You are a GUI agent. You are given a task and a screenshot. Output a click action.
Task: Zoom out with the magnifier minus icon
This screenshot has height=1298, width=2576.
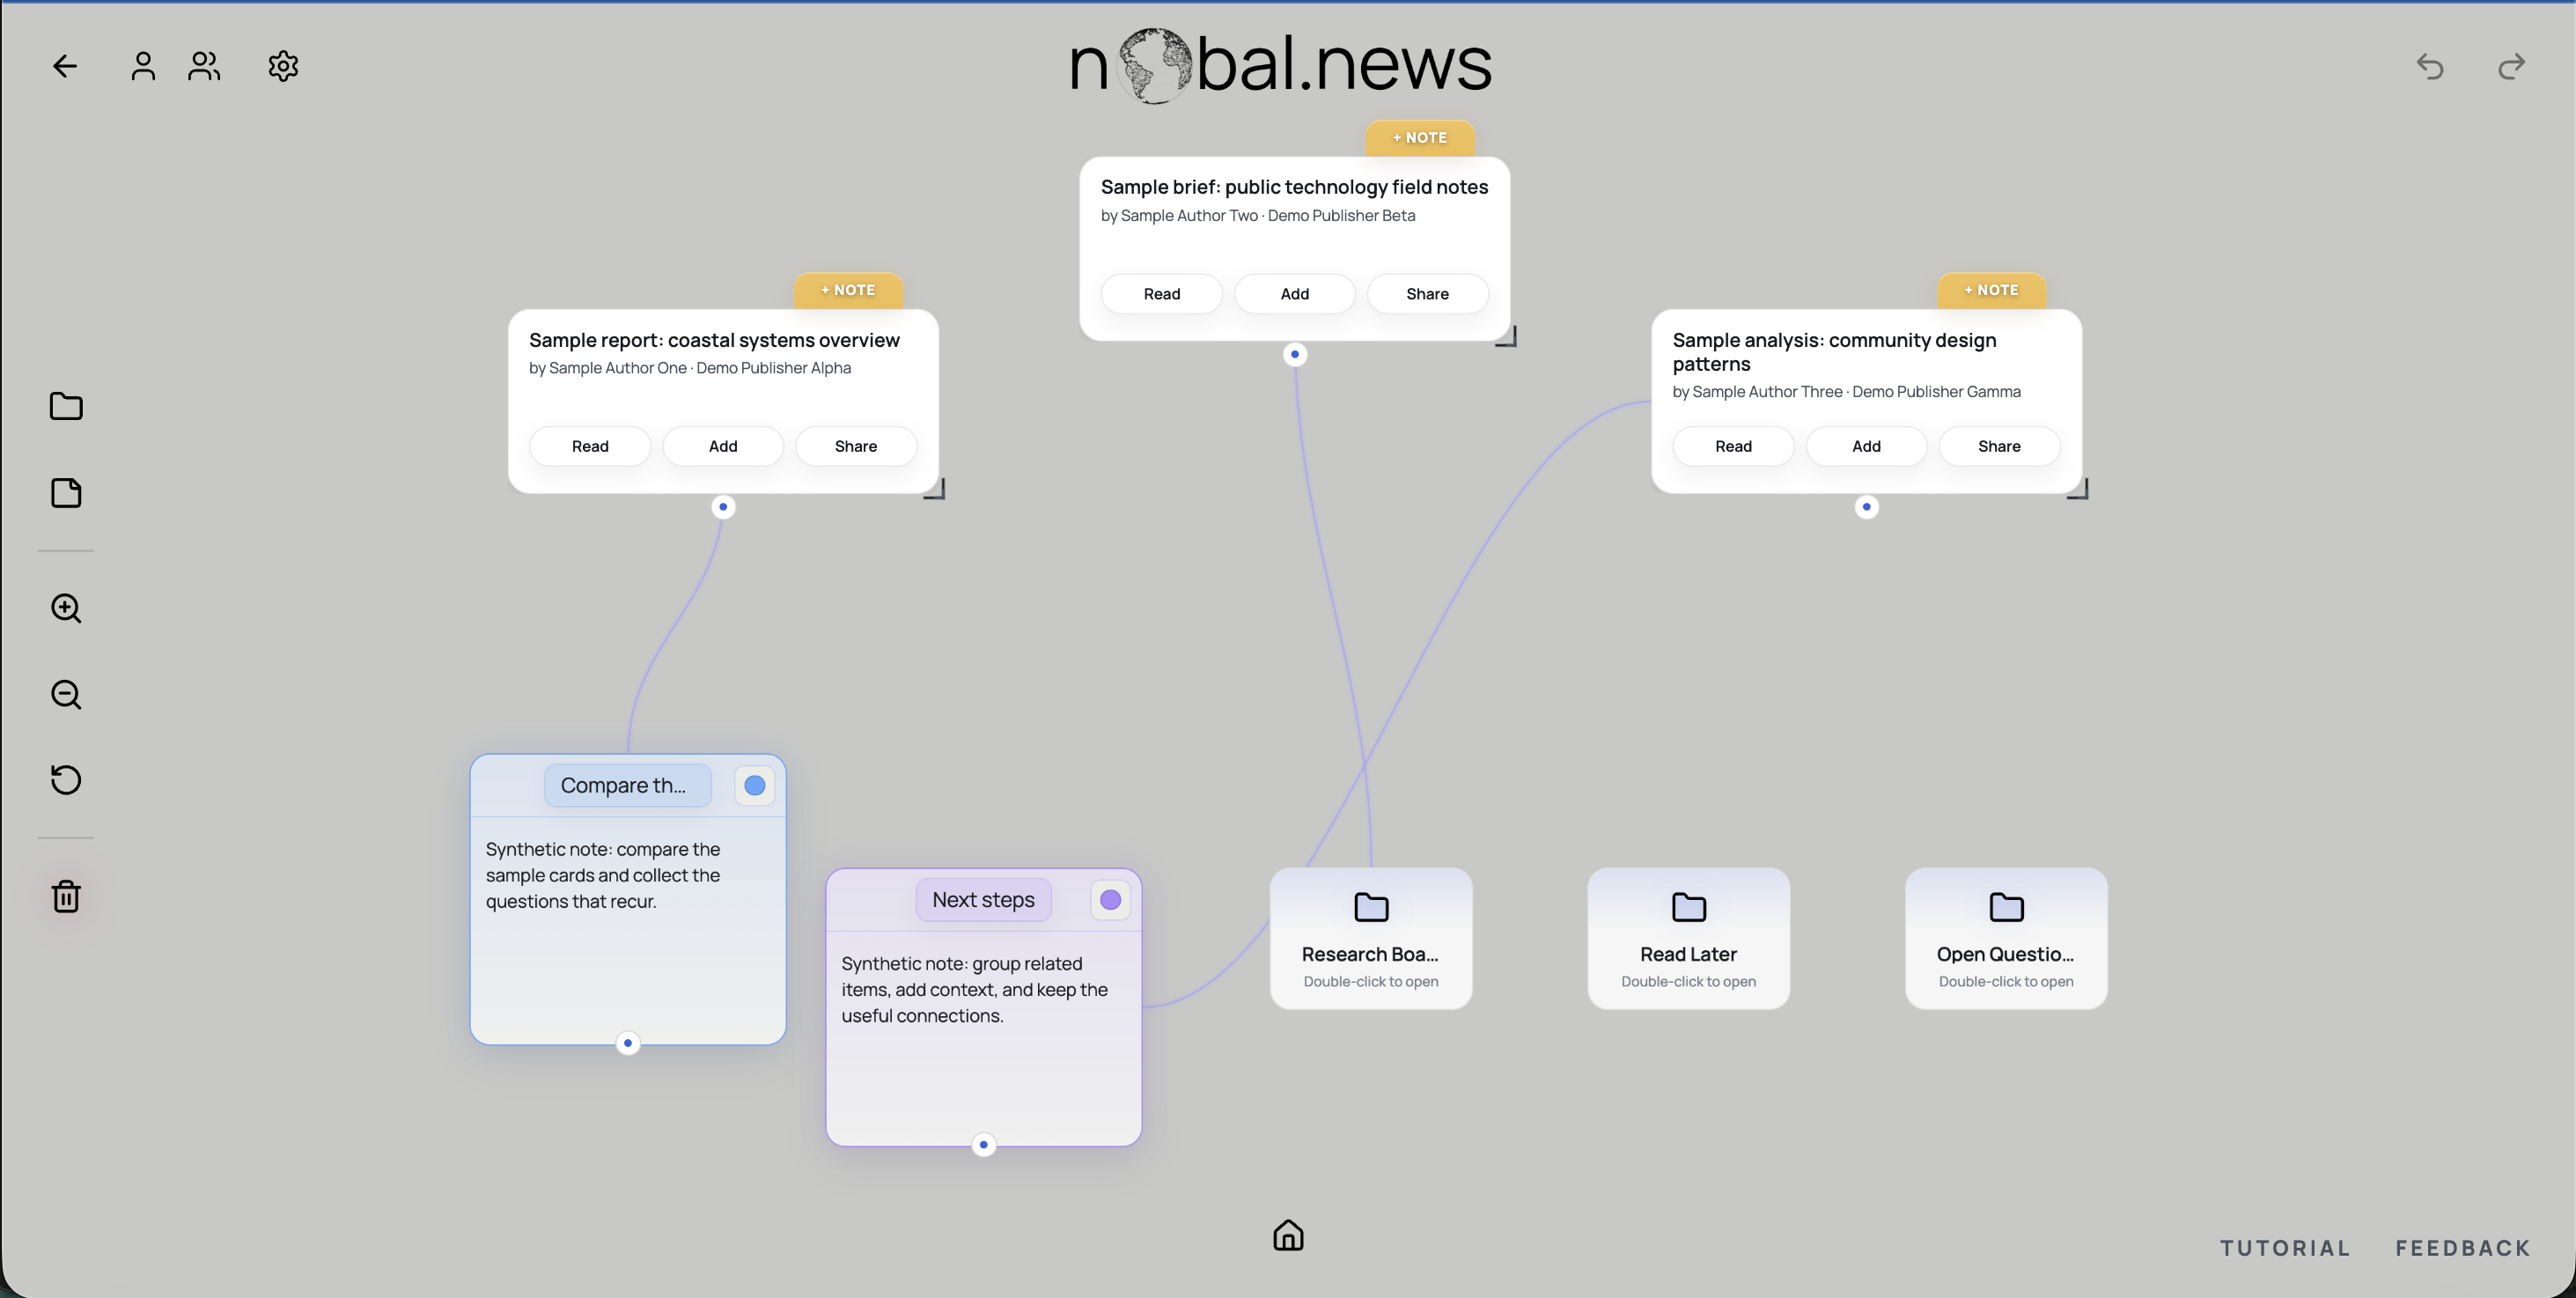66,694
